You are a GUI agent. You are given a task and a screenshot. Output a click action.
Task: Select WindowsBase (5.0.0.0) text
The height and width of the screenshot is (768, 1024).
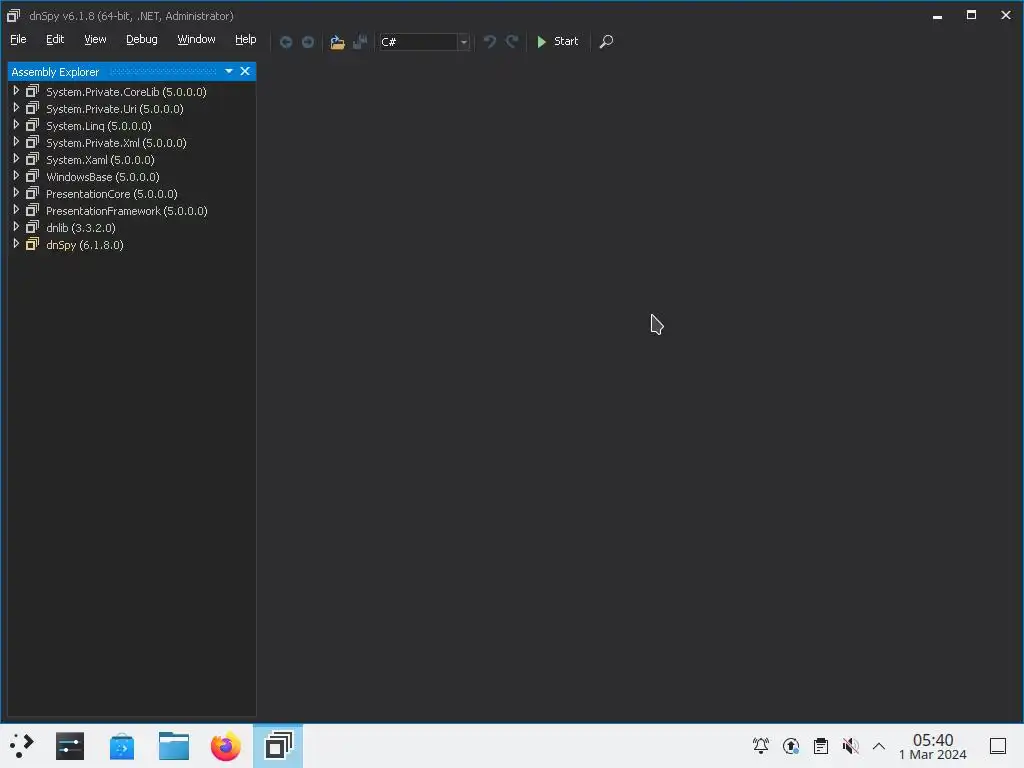(103, 177)
